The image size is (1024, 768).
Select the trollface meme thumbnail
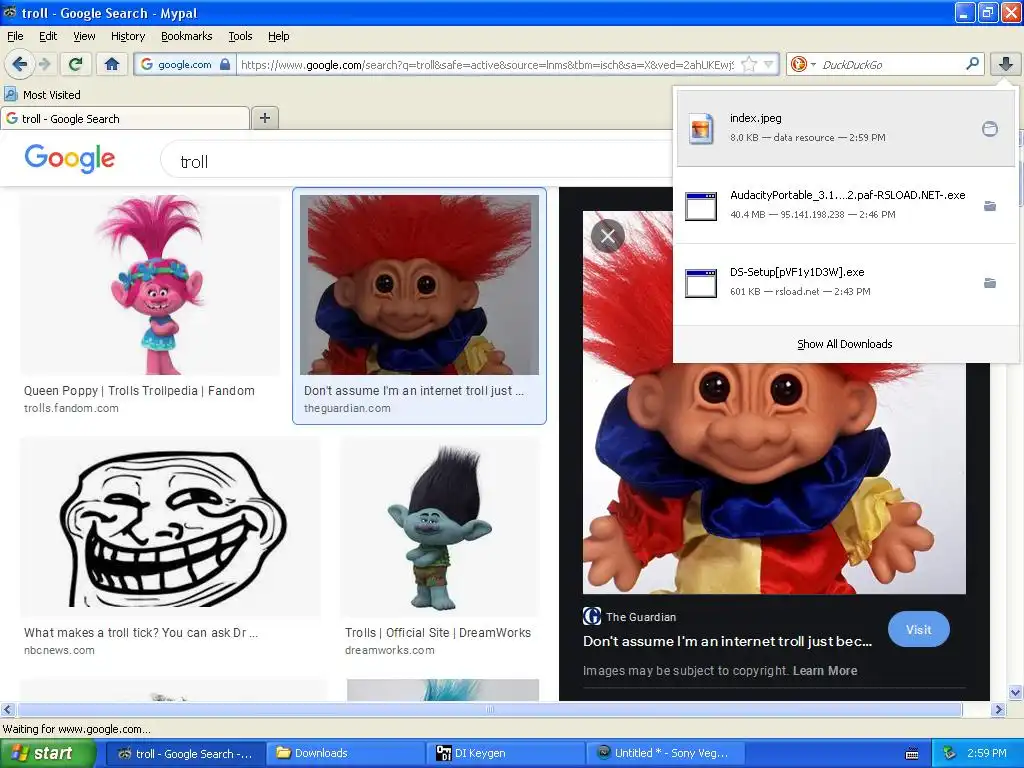tap(170, 526)
